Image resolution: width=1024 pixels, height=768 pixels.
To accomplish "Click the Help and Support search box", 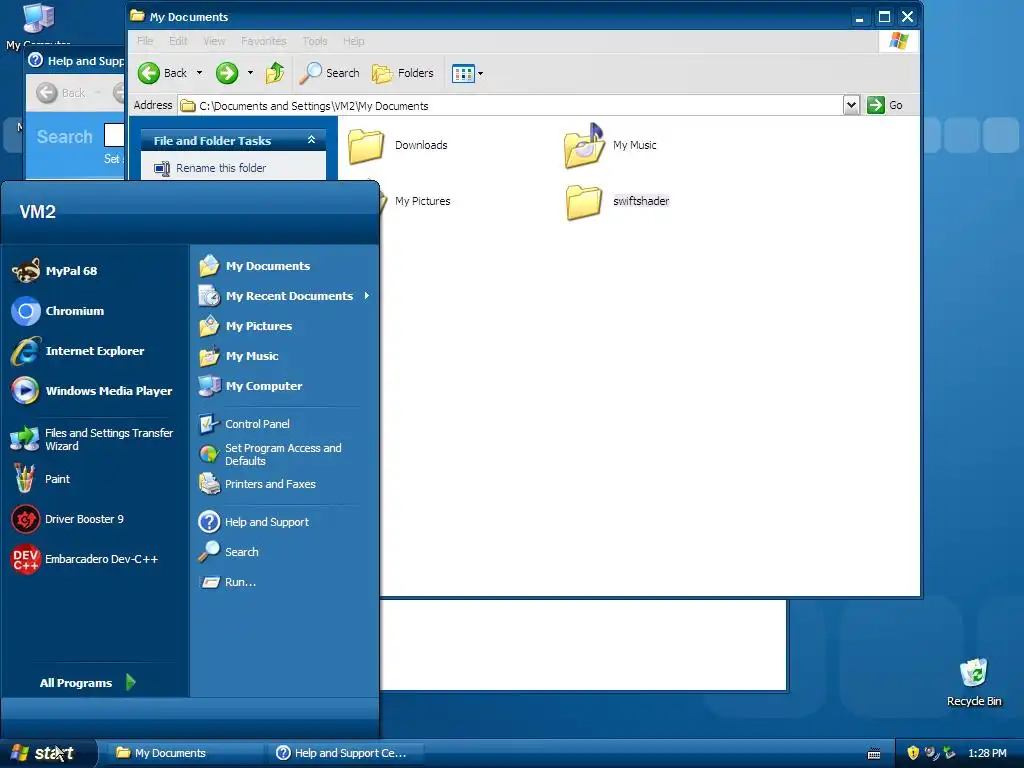I will [x=114, y=136].
